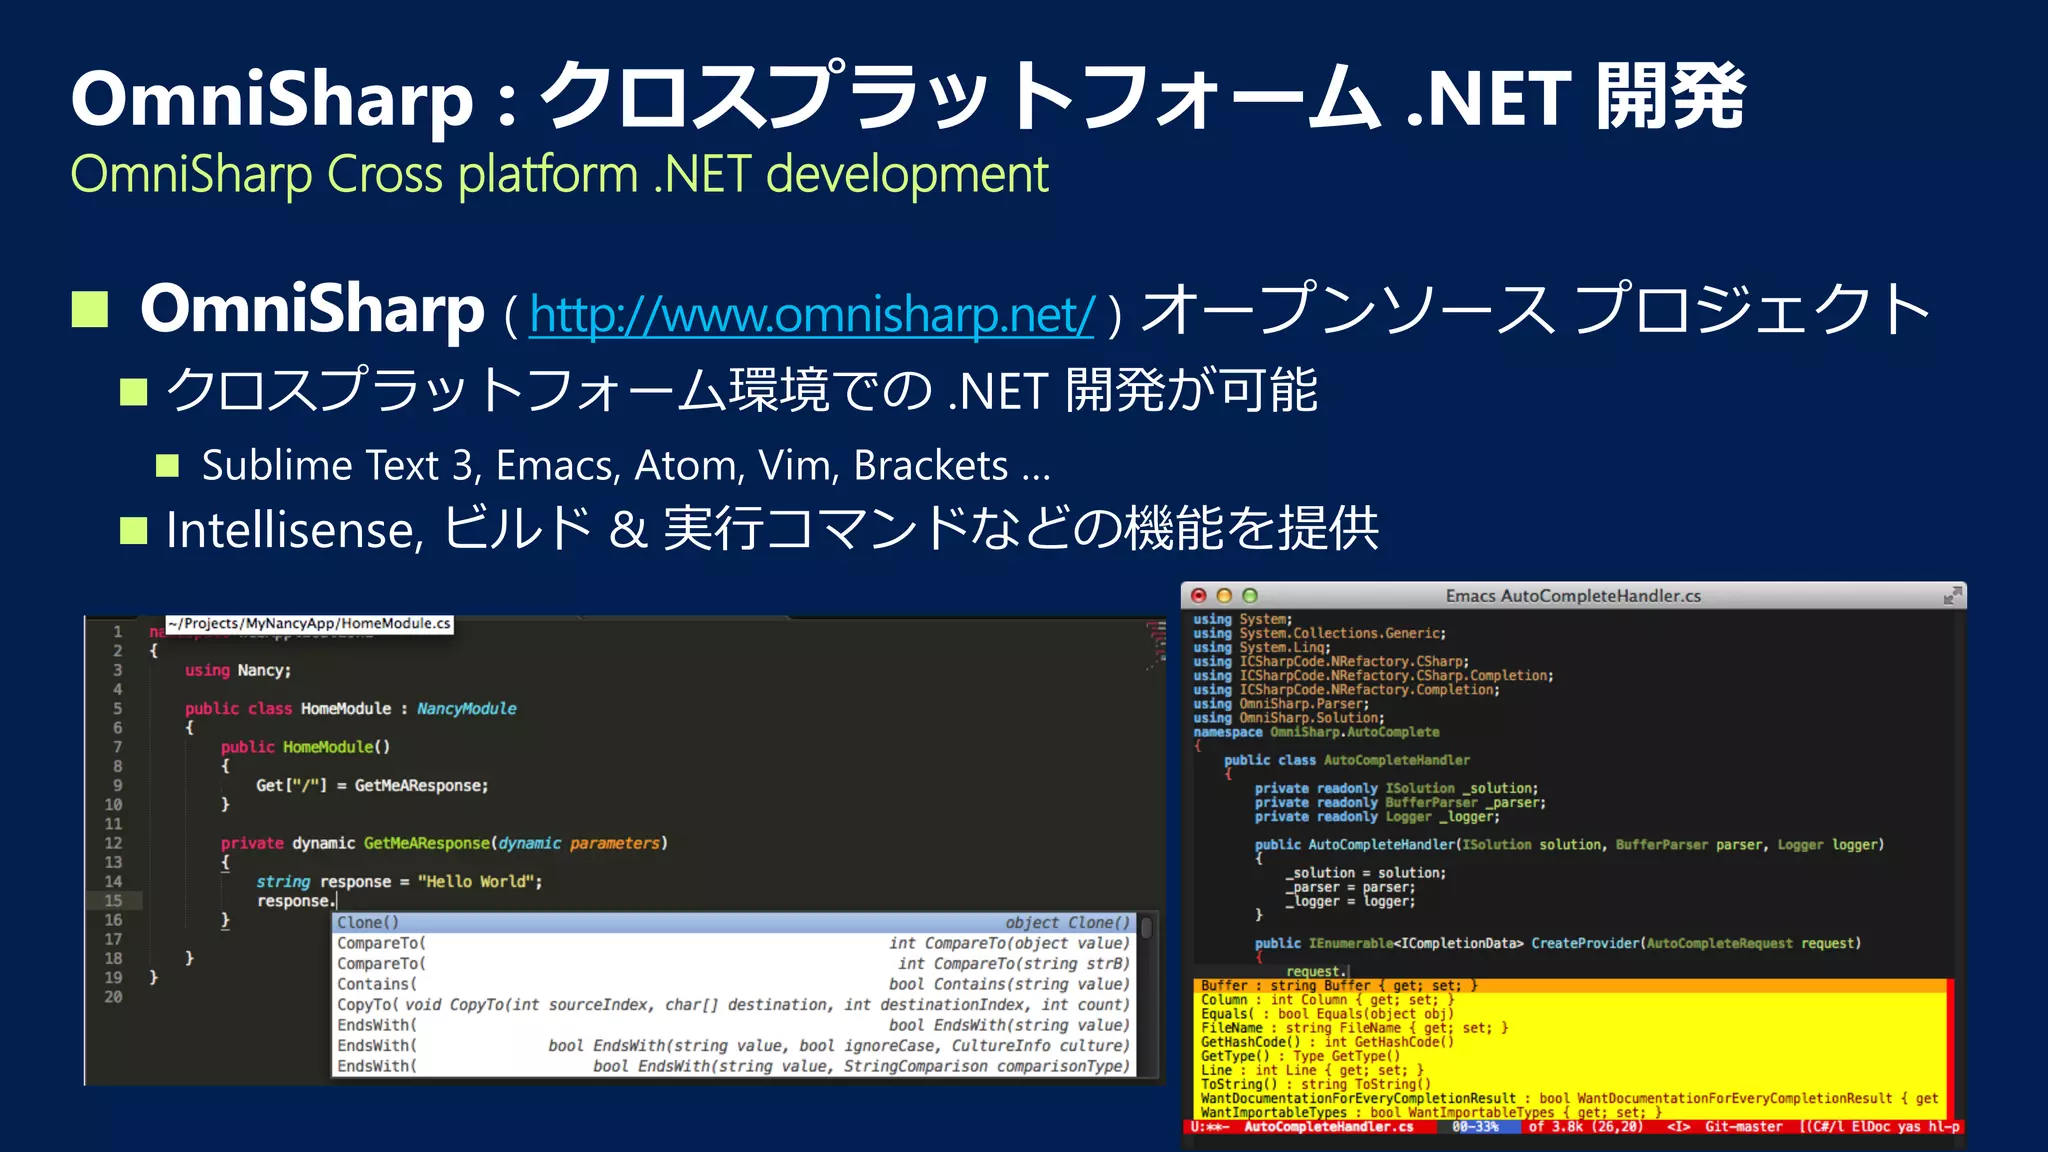The width and height of the screenshot is (2048, 1152).
Task: Click namespace OmniSharp.AutoComplete line in Emacs
Action: [1316, 732]
